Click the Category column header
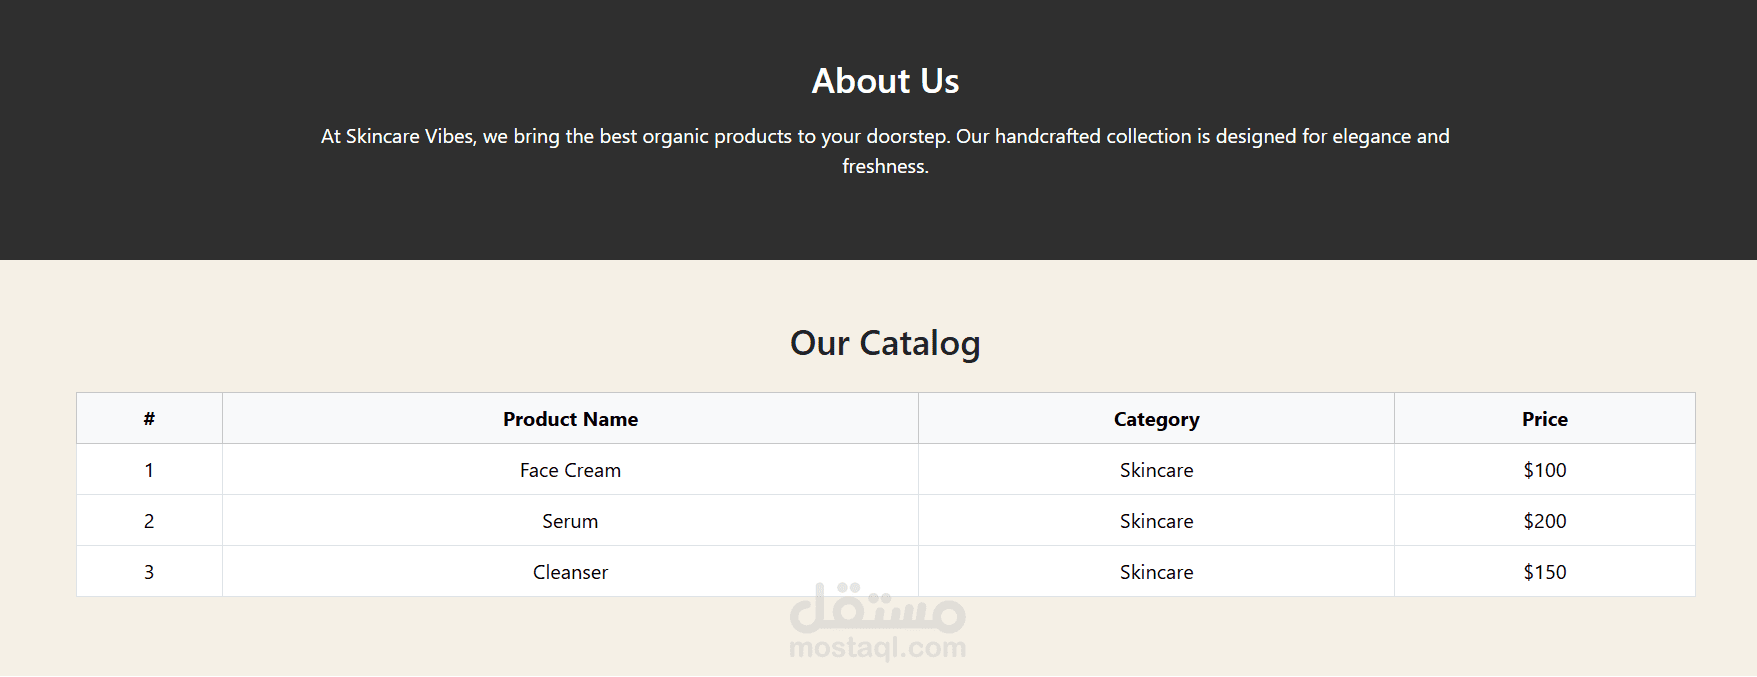 (1156, 419)
